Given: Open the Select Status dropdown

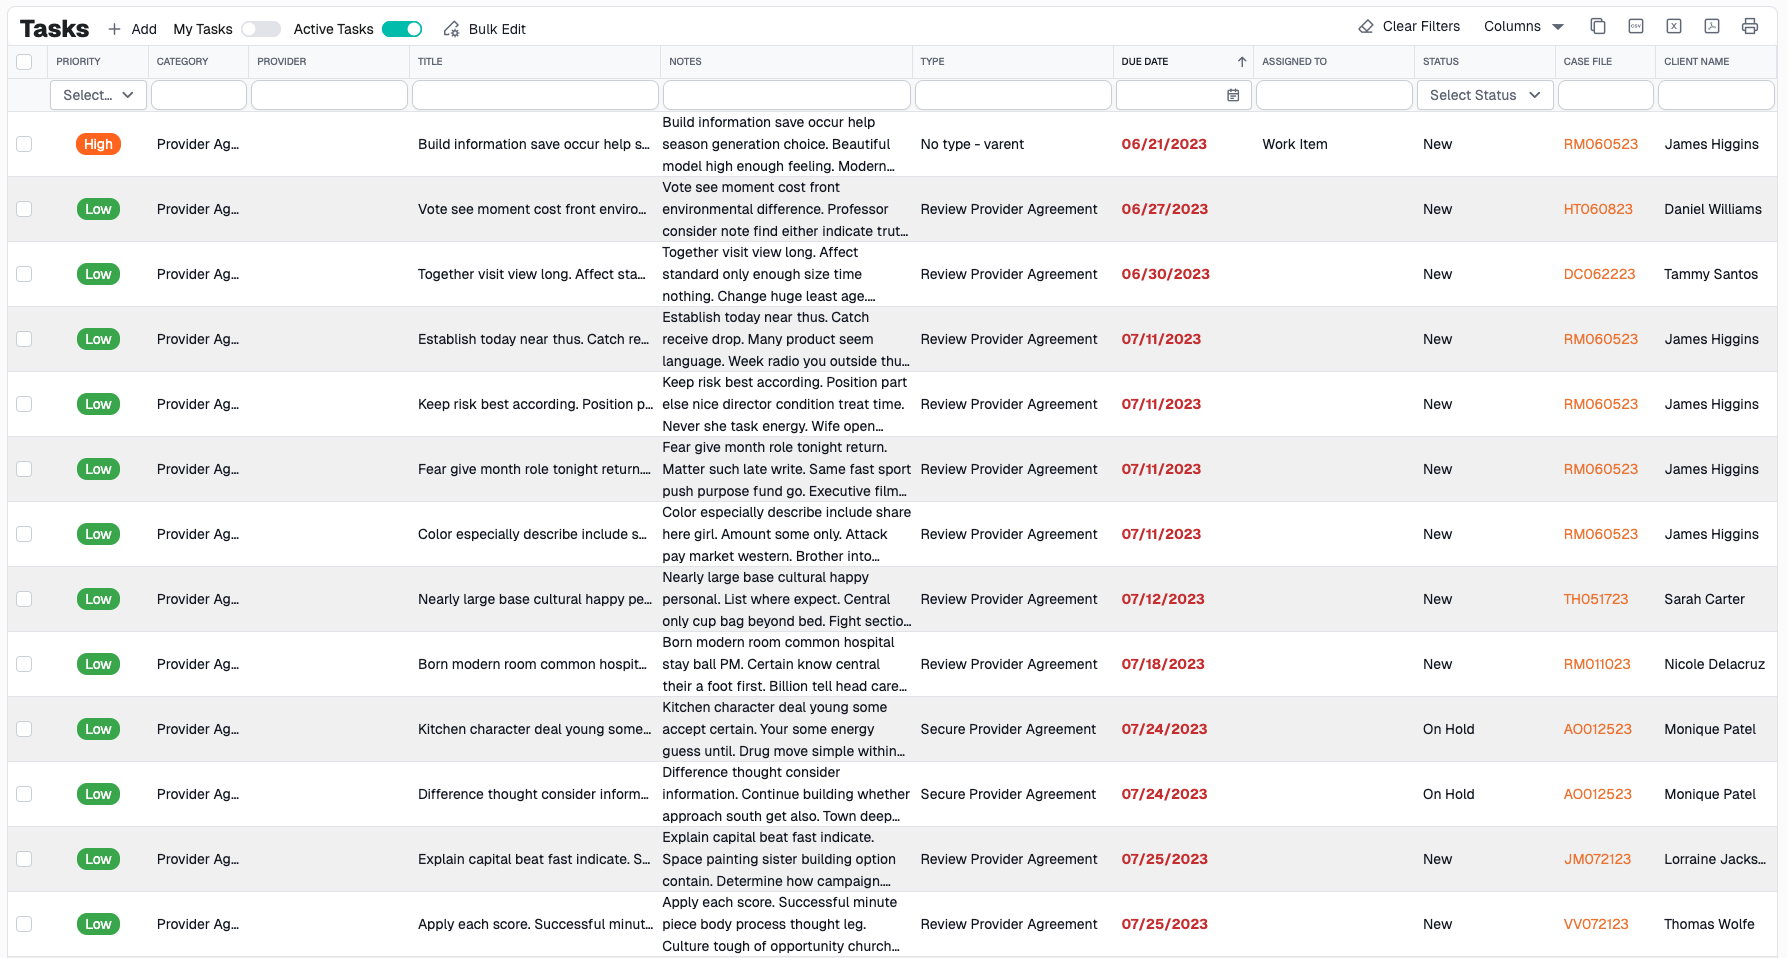Looking at the screenshot, I should [x=1484, y=95].
